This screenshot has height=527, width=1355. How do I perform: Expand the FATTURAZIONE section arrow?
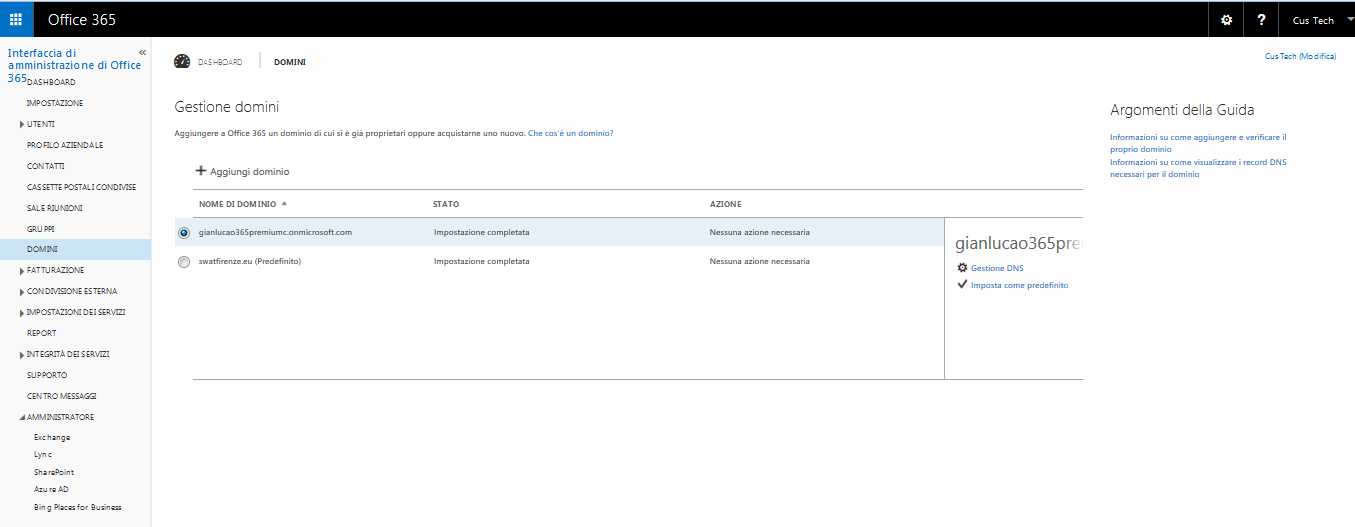pyautogui.click(x=22, y=270)
